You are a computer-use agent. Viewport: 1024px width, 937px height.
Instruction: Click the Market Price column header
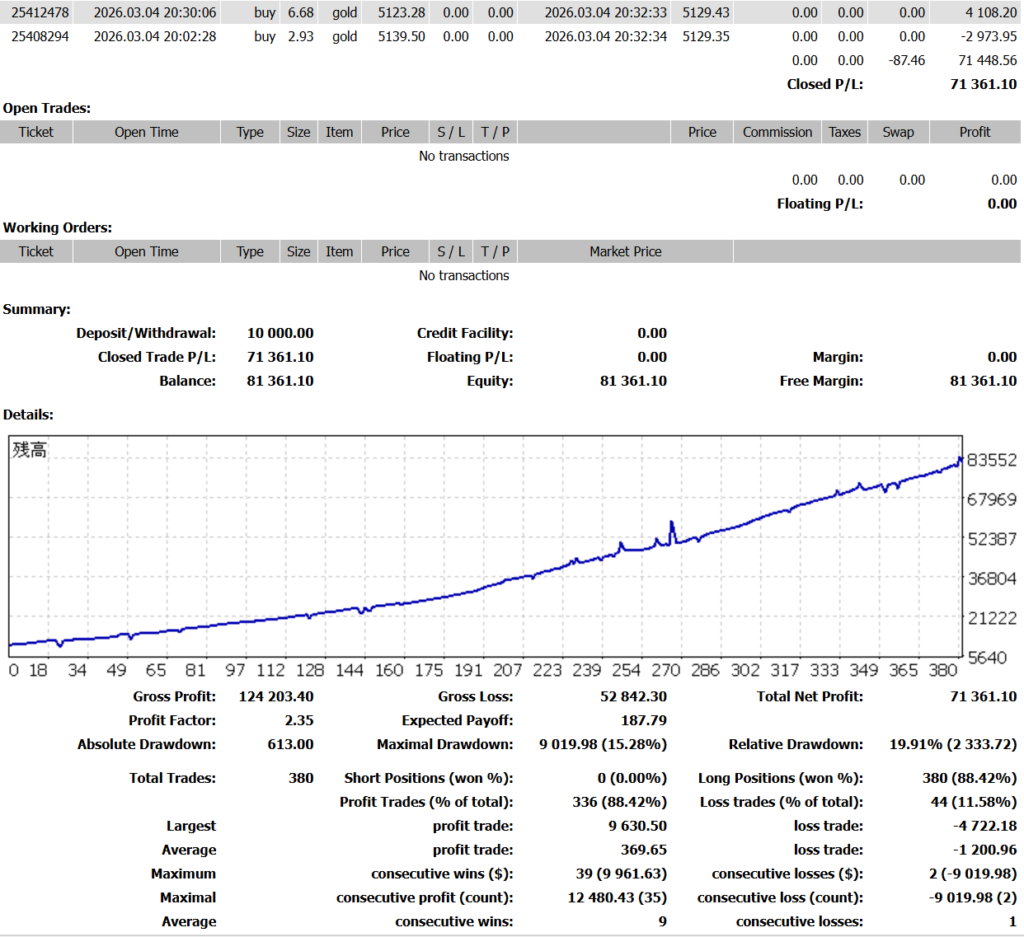(x=625, y=251)
